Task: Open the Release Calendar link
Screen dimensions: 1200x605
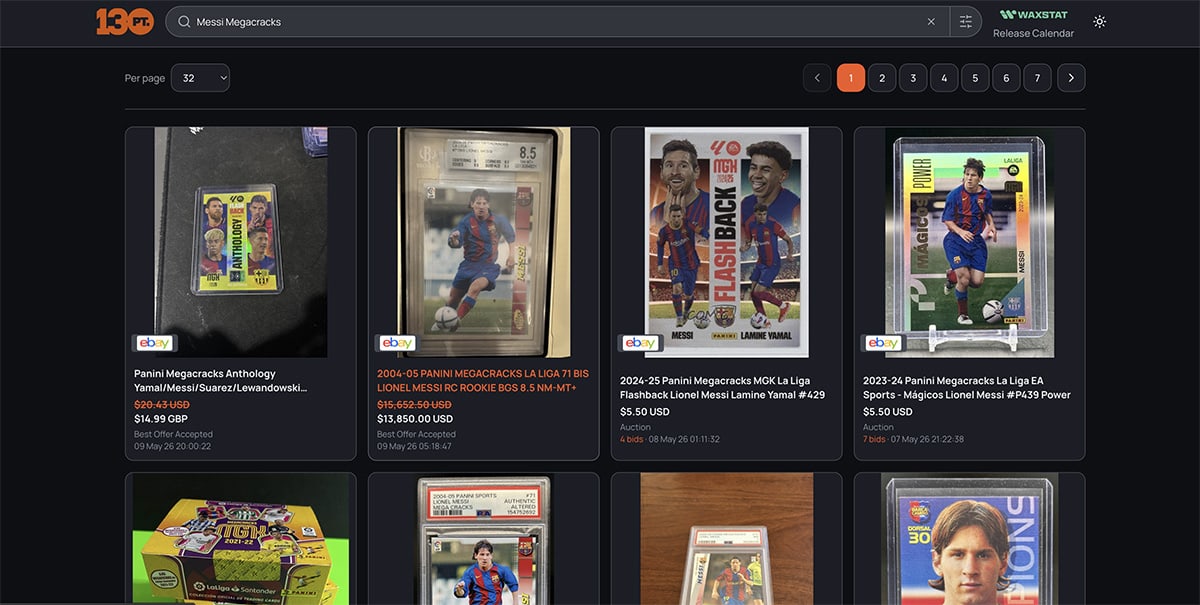Action: (1033, 33)
